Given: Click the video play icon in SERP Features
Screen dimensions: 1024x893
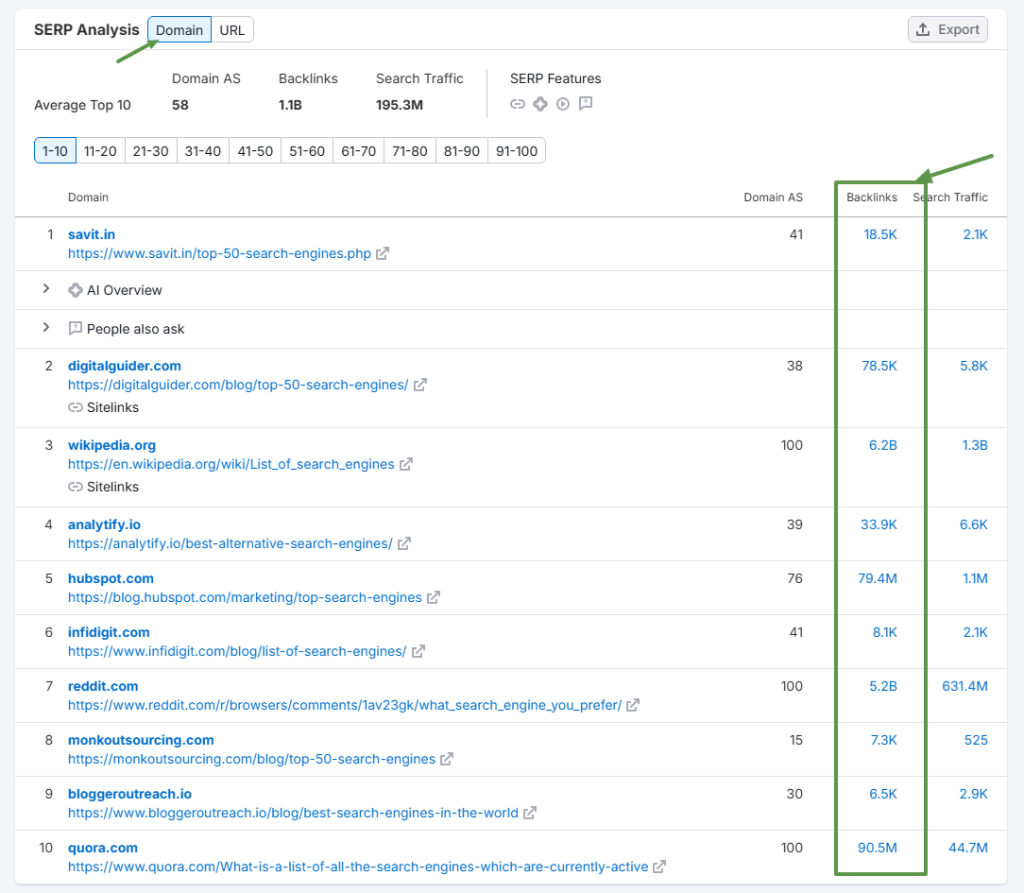Looking at the screenshot, I should tap(563, 104).
